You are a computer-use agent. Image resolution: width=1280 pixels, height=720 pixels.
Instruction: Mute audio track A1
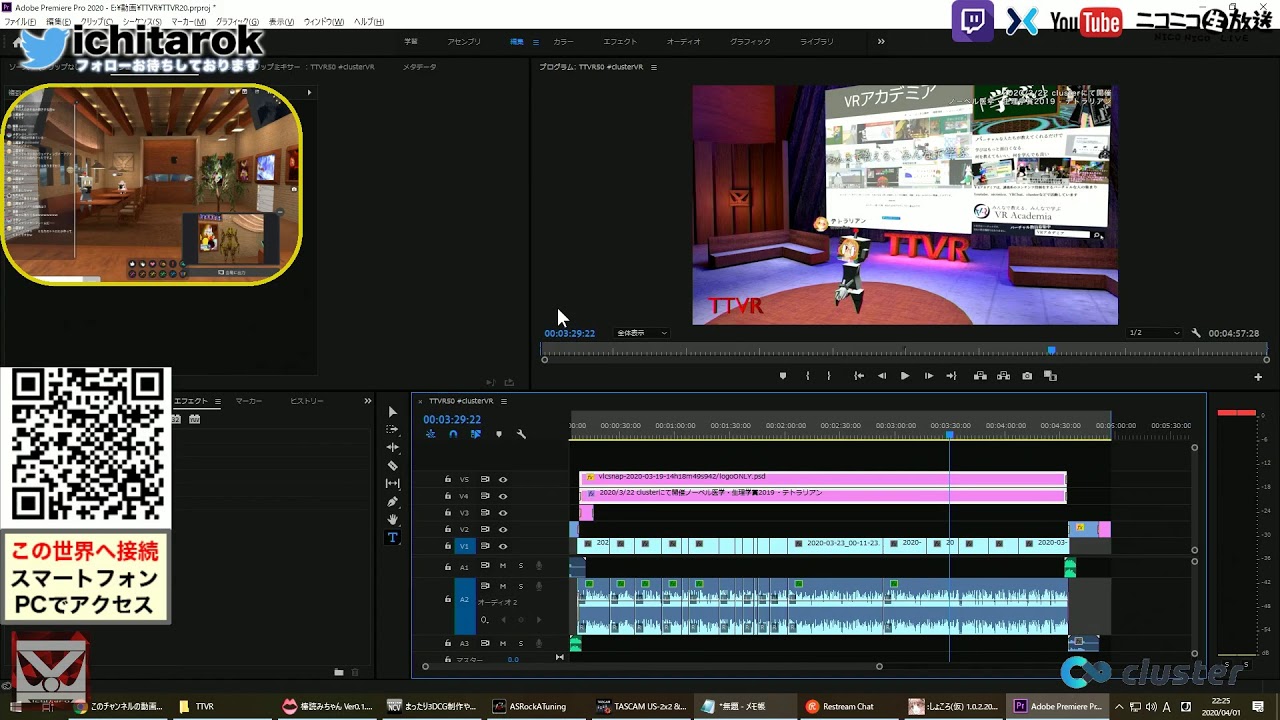502,566
